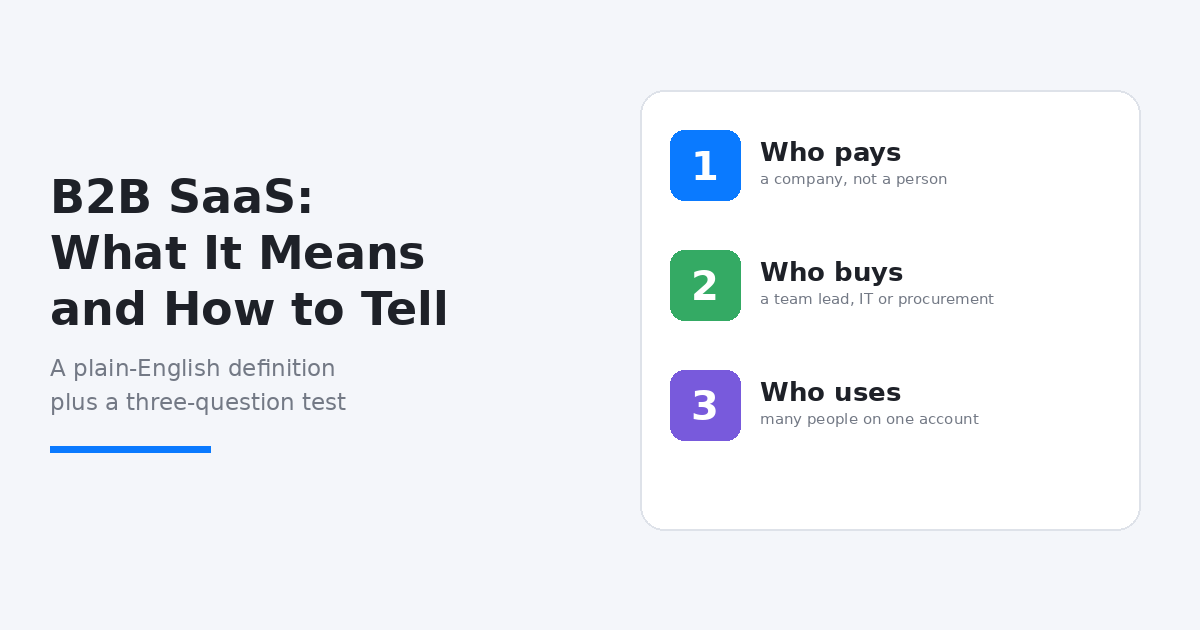Image resolution: width=1200 pixels, height=630 pixels.
Task: Click "a company, not a person" text
Action: 853,180
